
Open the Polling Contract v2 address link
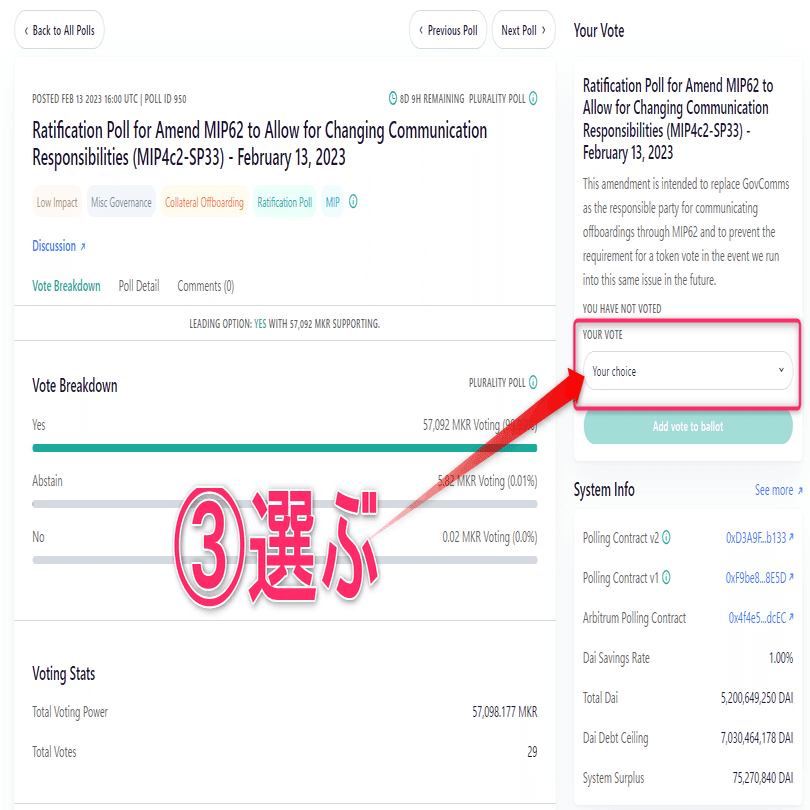[x=757, y=537]
